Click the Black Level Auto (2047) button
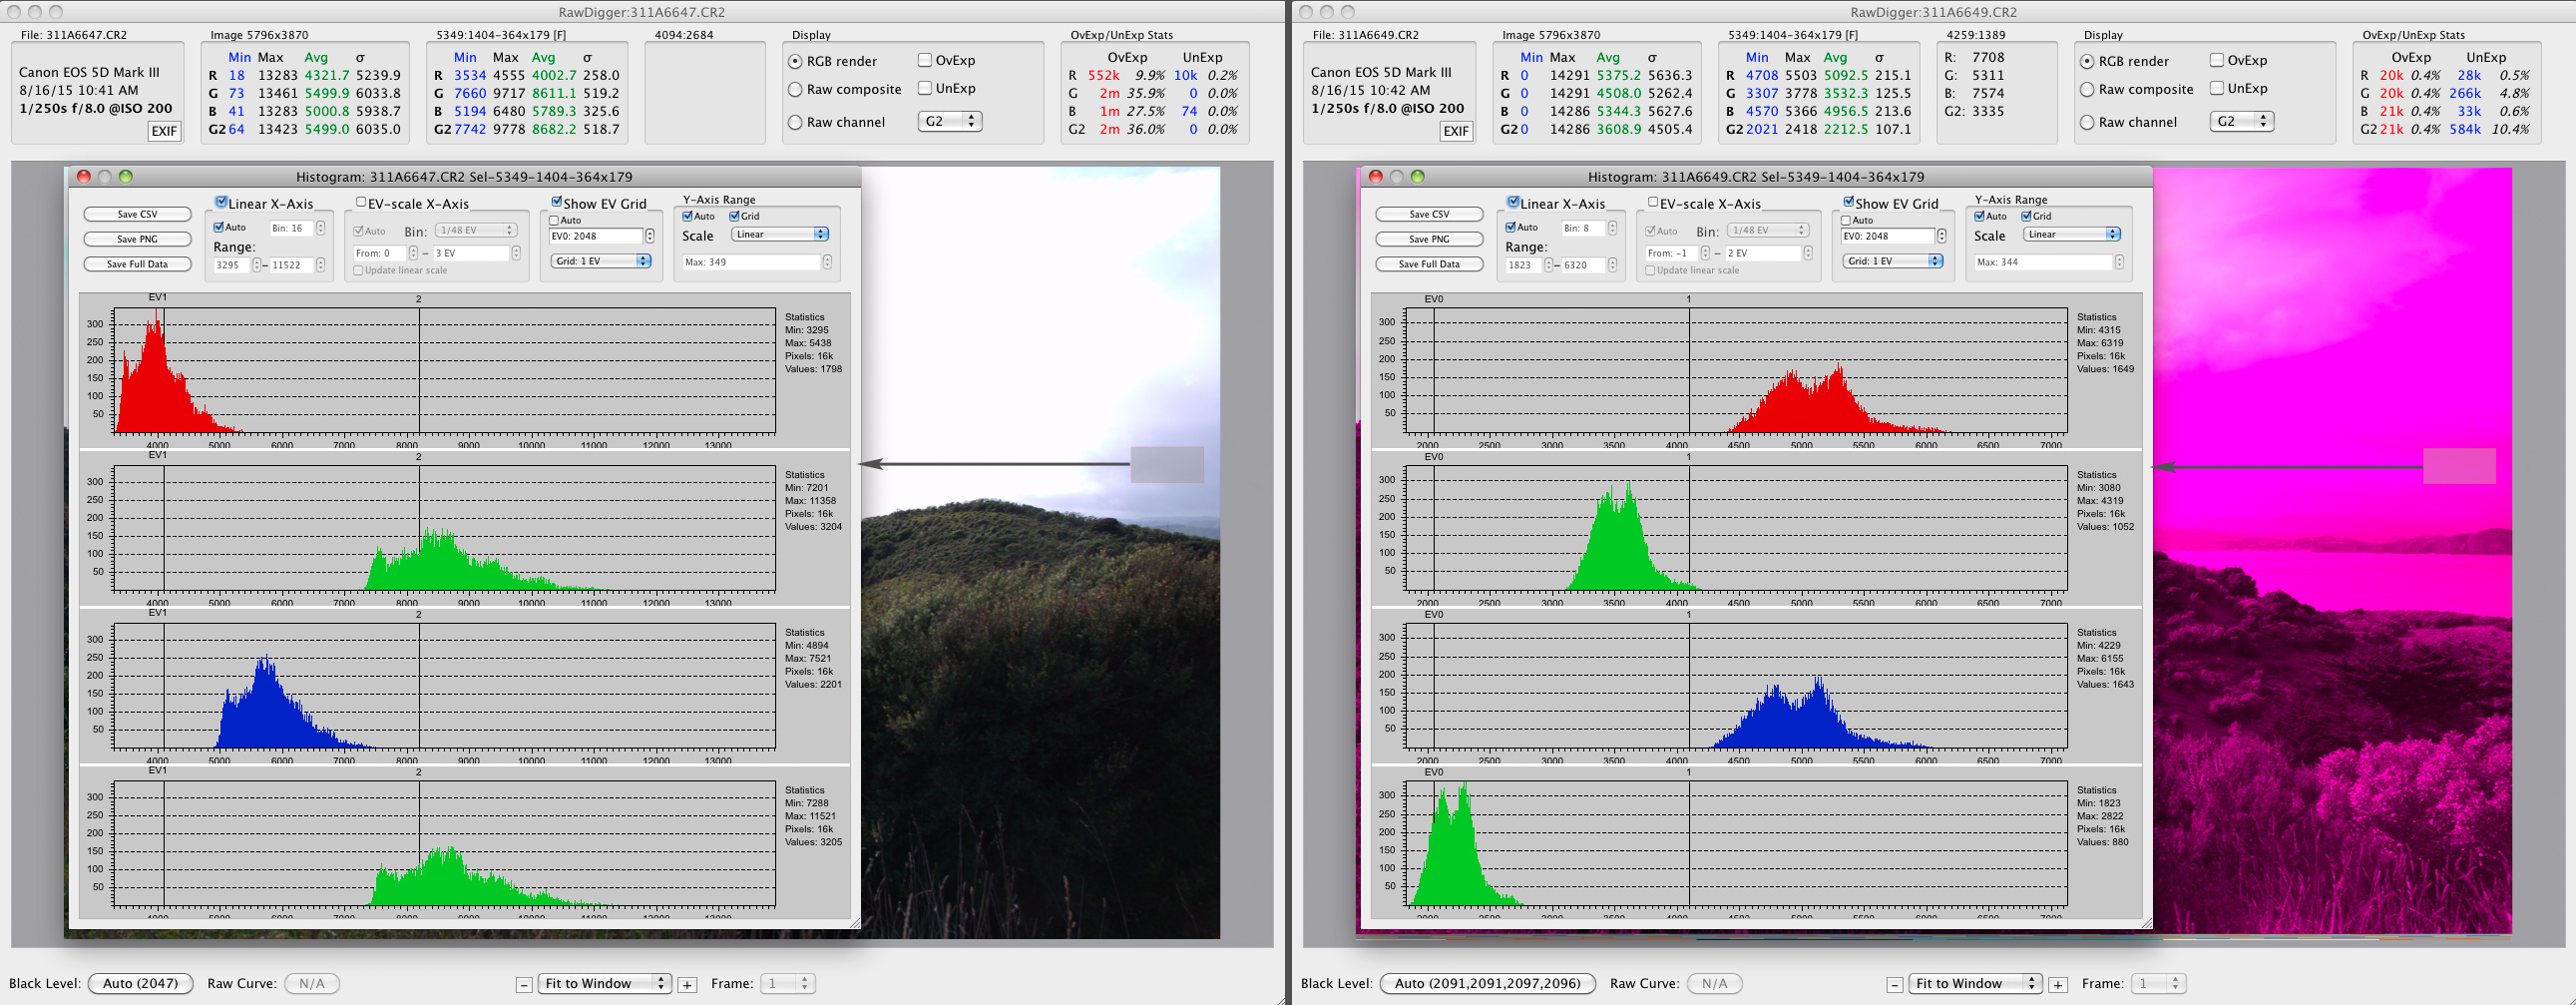Image resolution: width=2576 pixels, height=1005 pixels. [140, 984]
